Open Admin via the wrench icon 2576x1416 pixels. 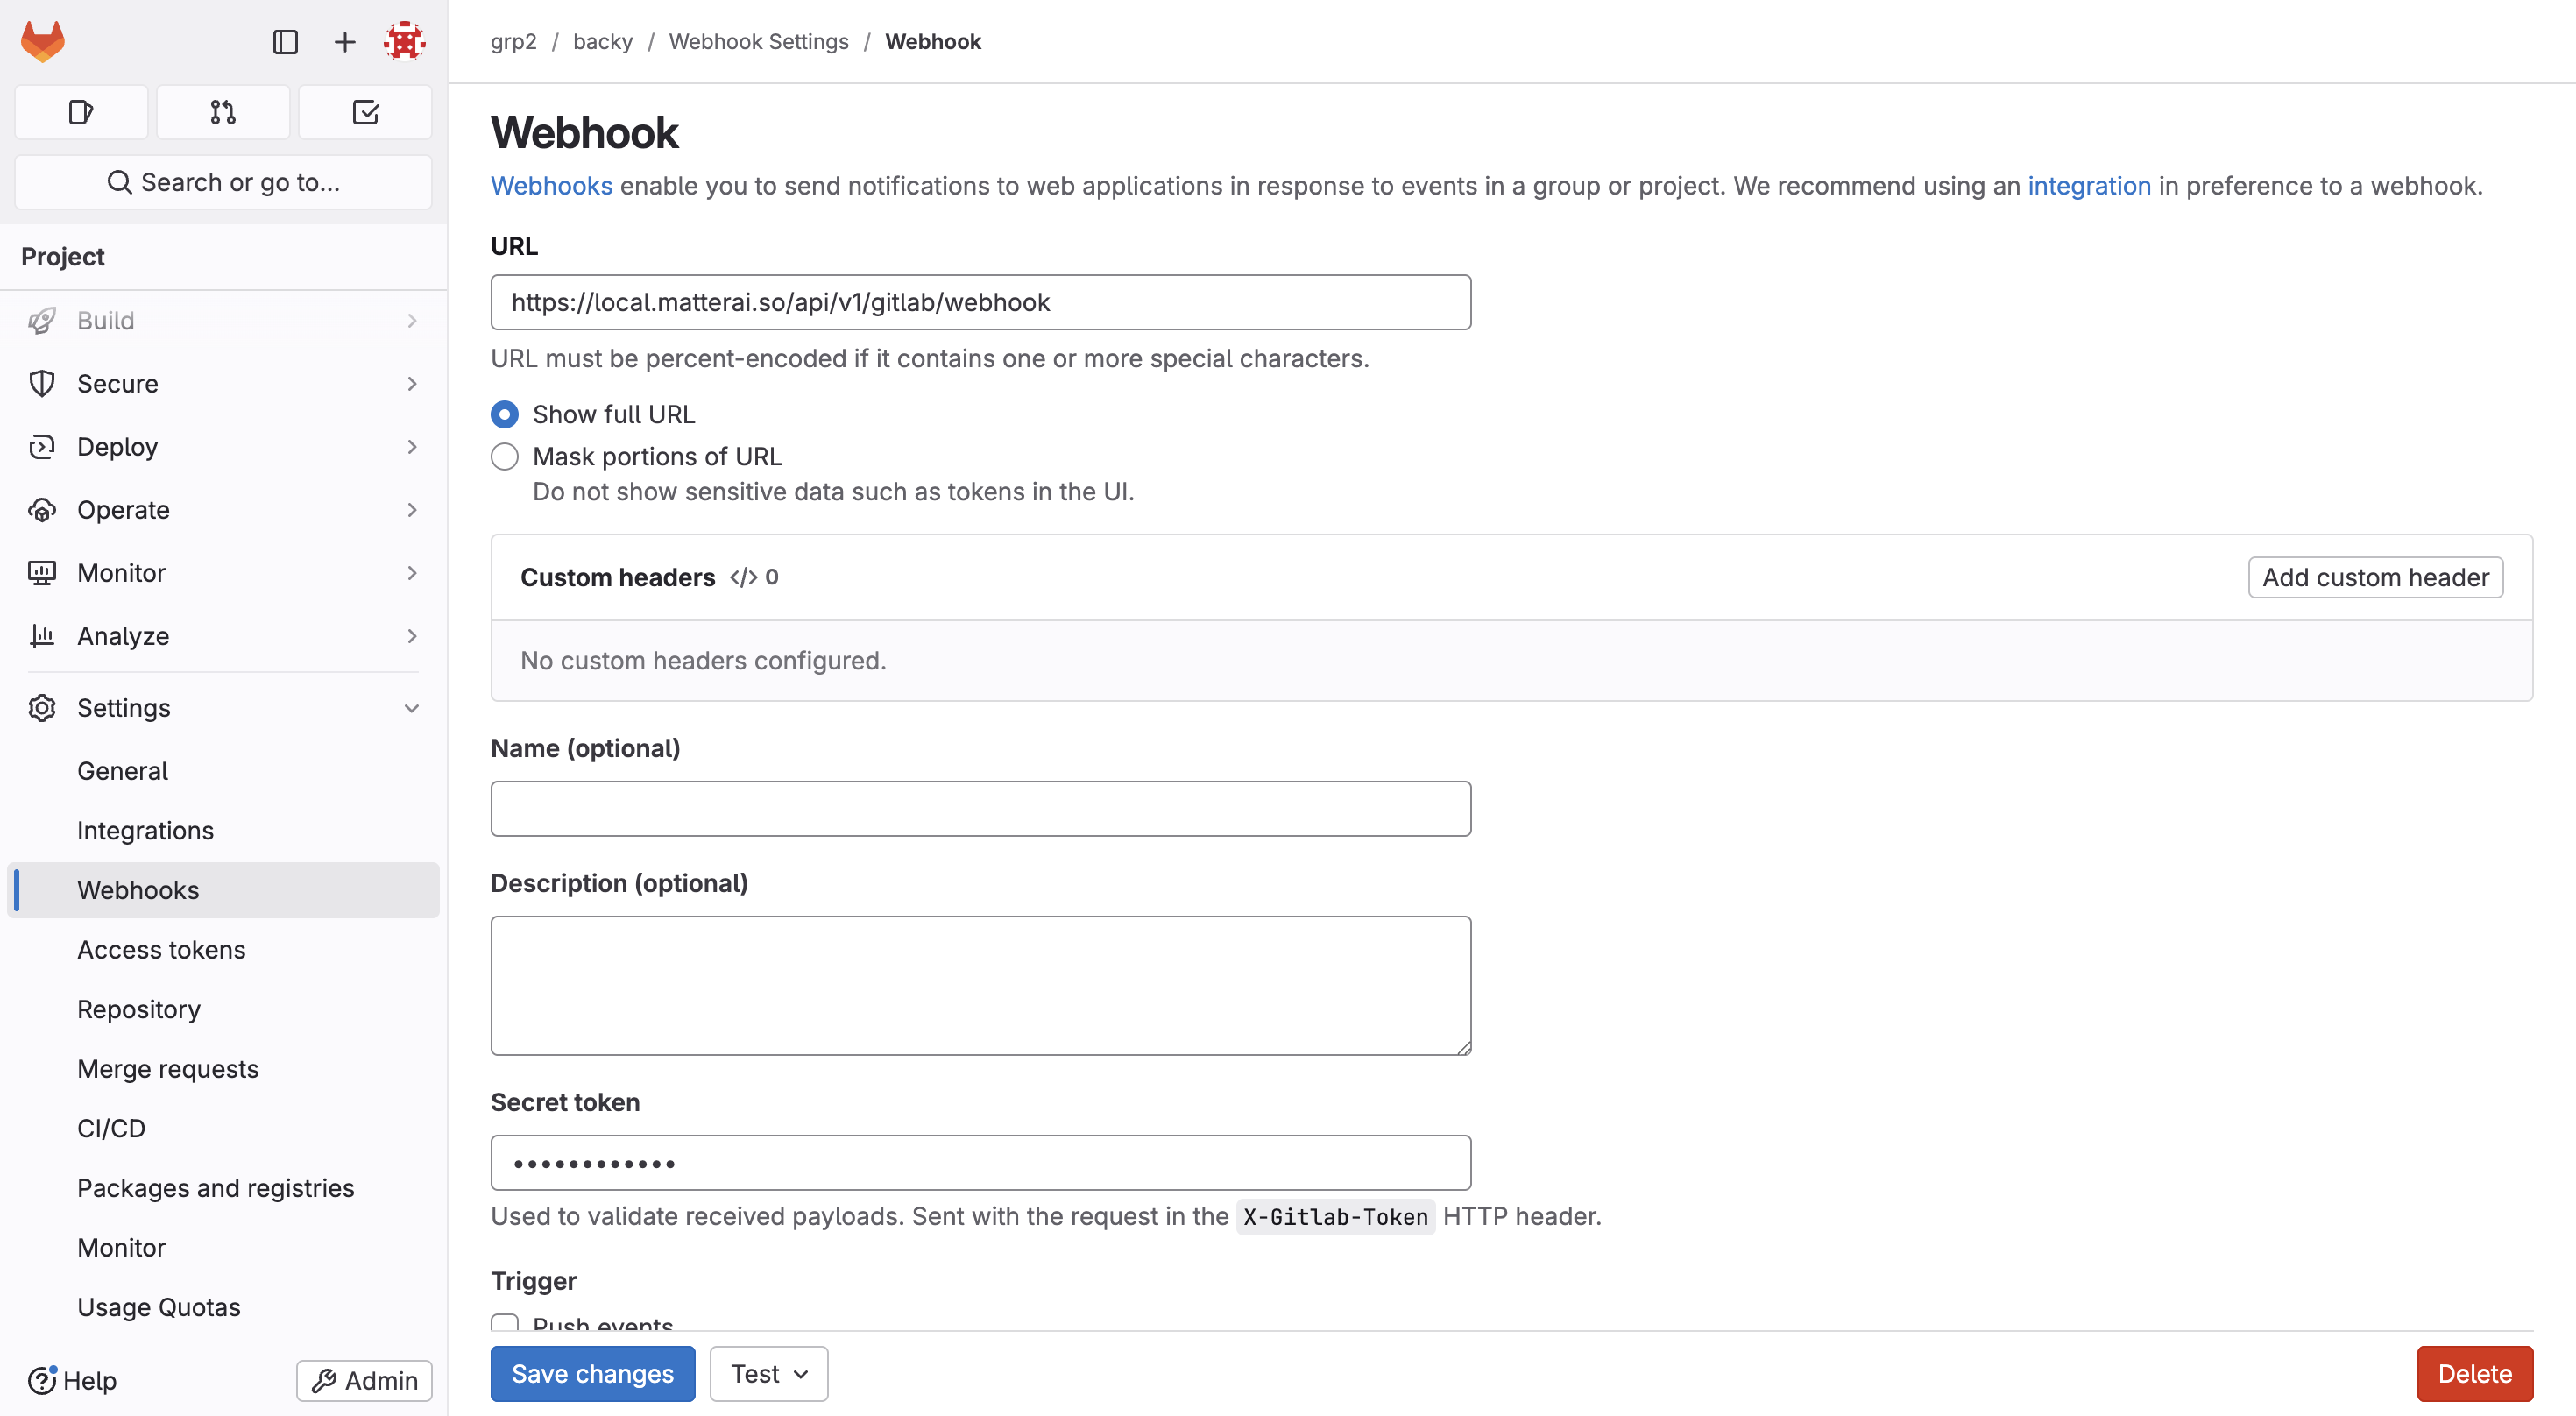[363, 1380]
